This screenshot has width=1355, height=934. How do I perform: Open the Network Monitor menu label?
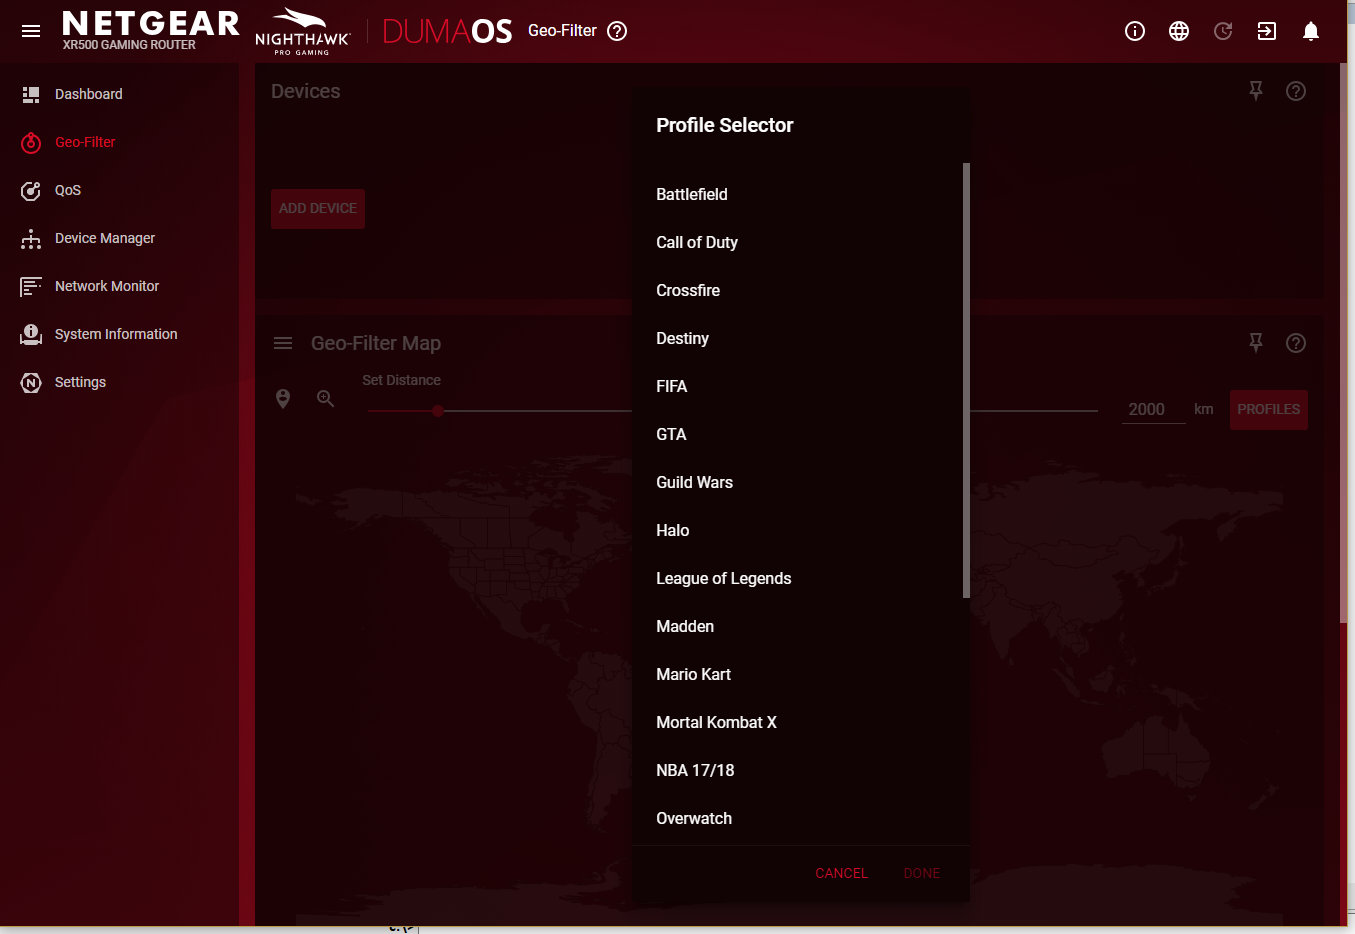tap(107, 286)
